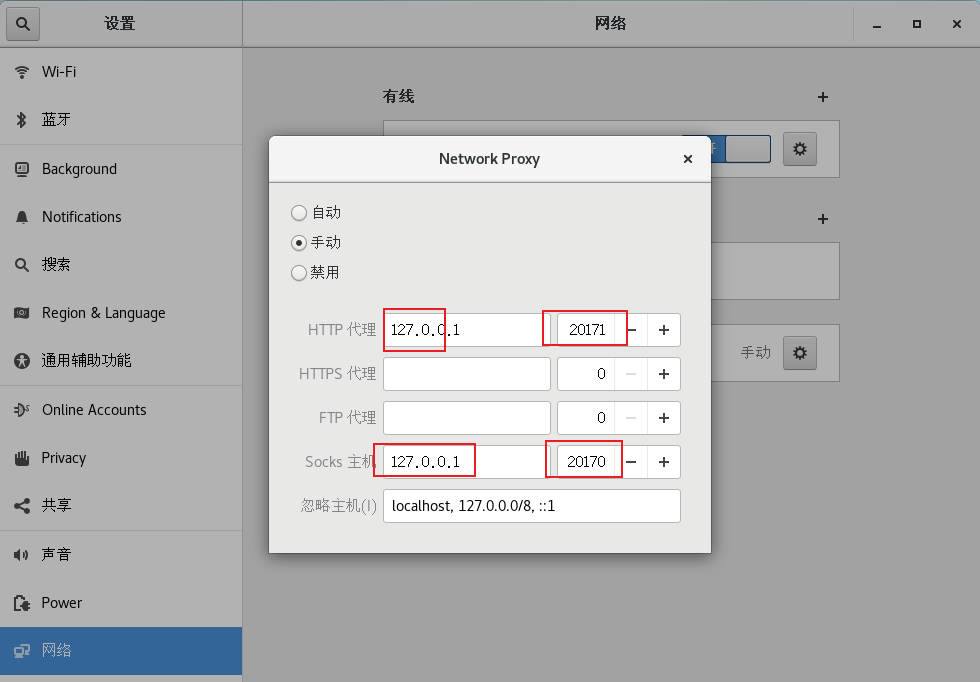Click the HTTPS 代理 host field
The width and height of the screenshot is (980, 682).
466,374
